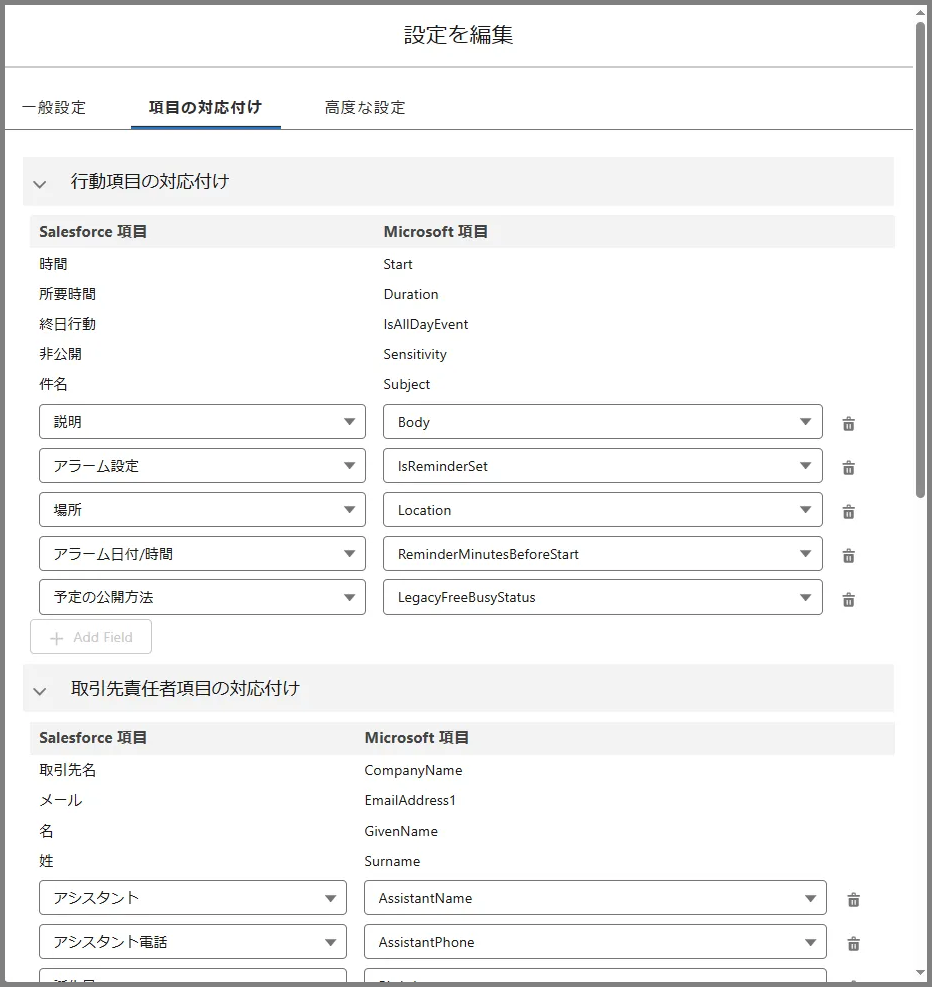Open the アラーム日付/時間 field dropdown
Screen dimensions: 932x987
(x=202, y=554)
